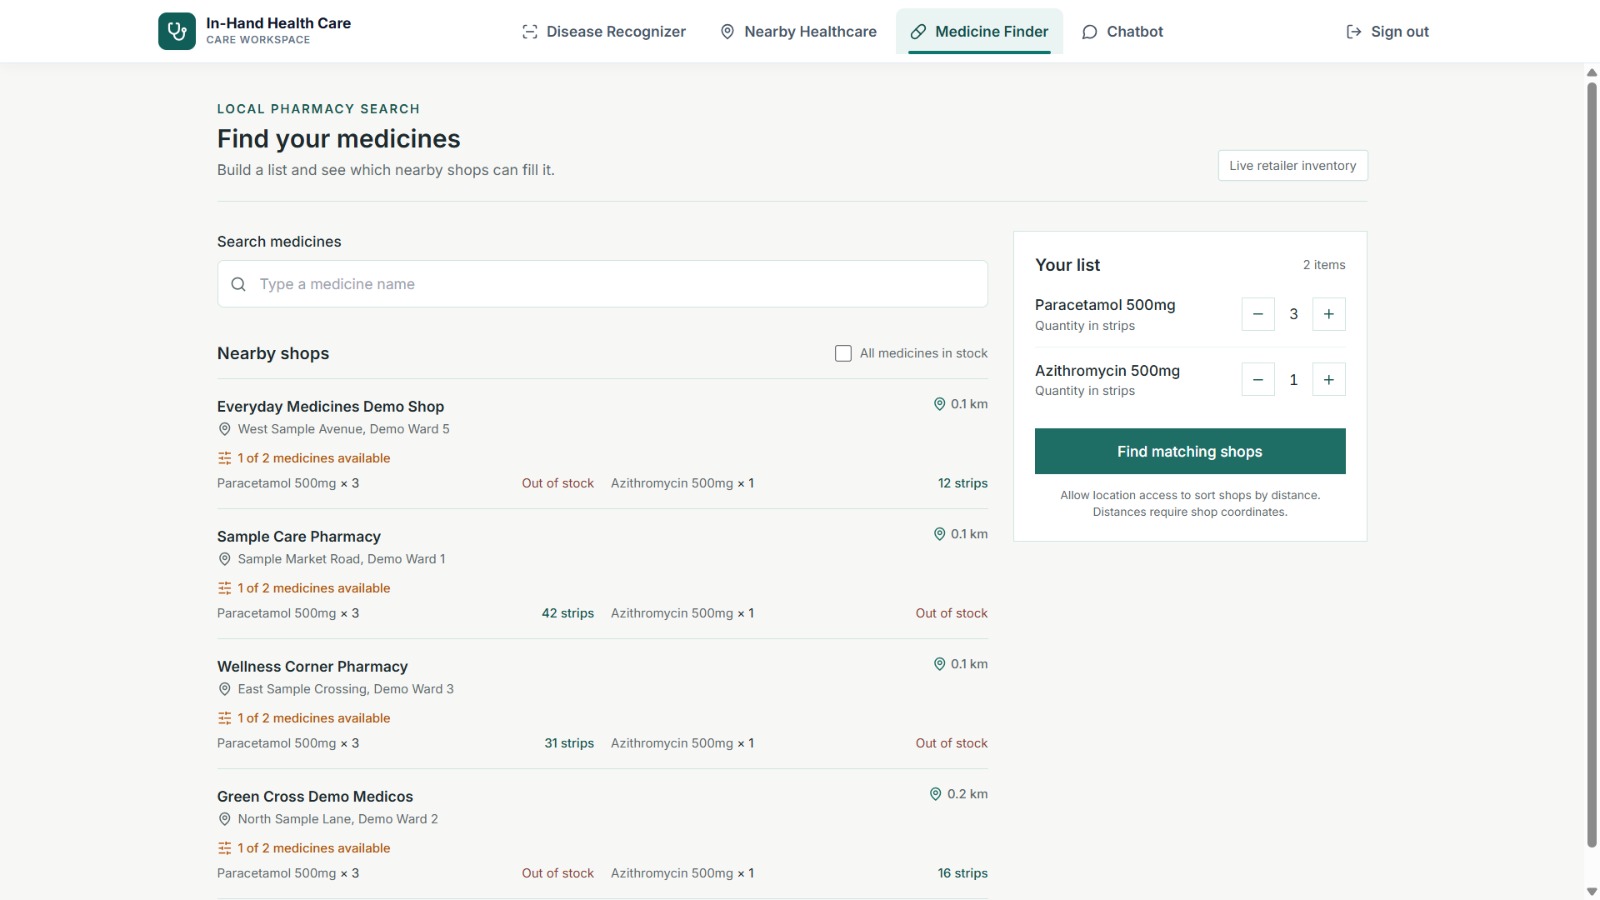Focus the medicine name search field
The image size is (1600, 900).
tap(602, 284)
